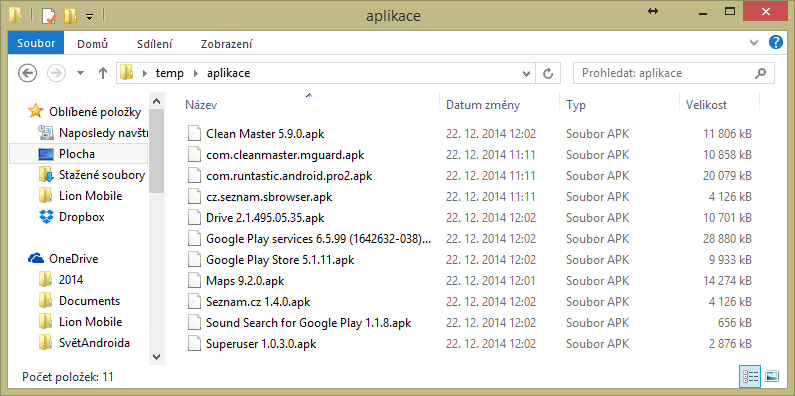
Task: Select Sound Search for Google Play 1.1.8.apk
Action: 308,322
